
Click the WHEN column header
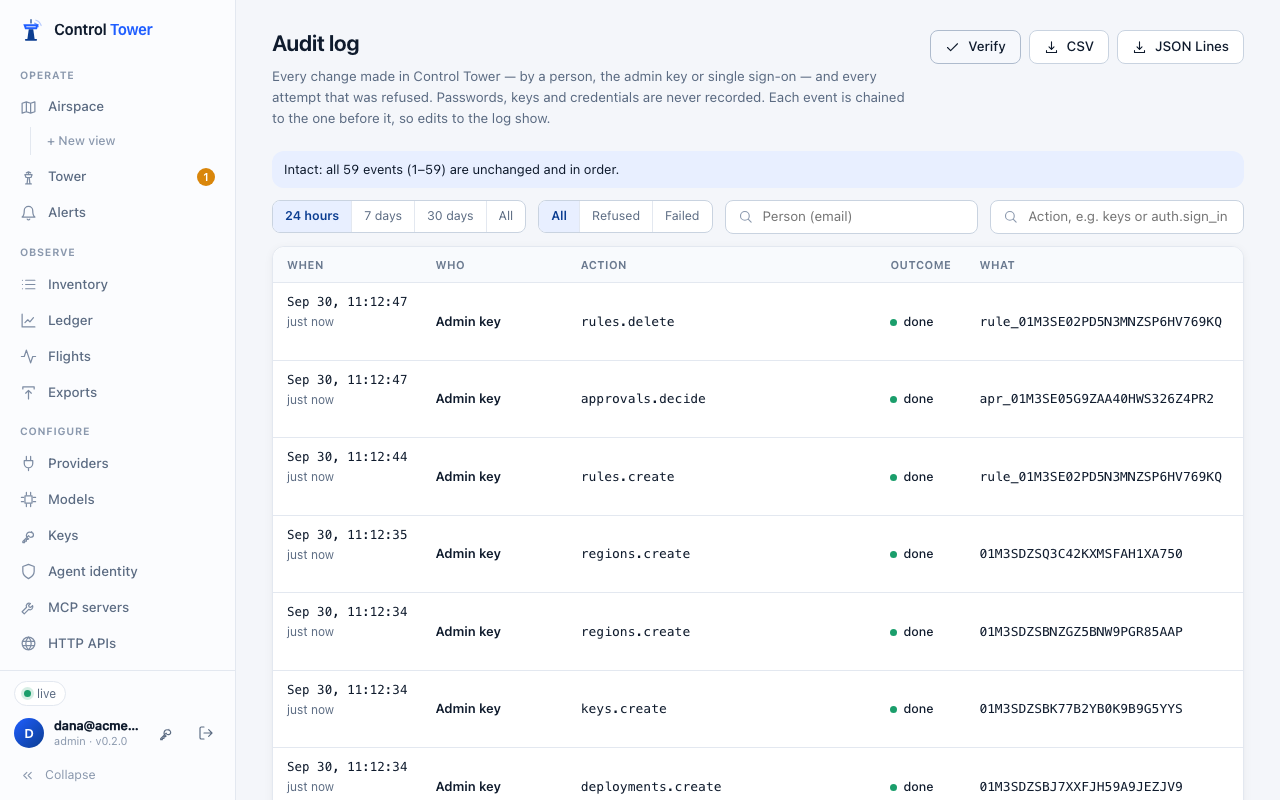click(x=305, y=266)
